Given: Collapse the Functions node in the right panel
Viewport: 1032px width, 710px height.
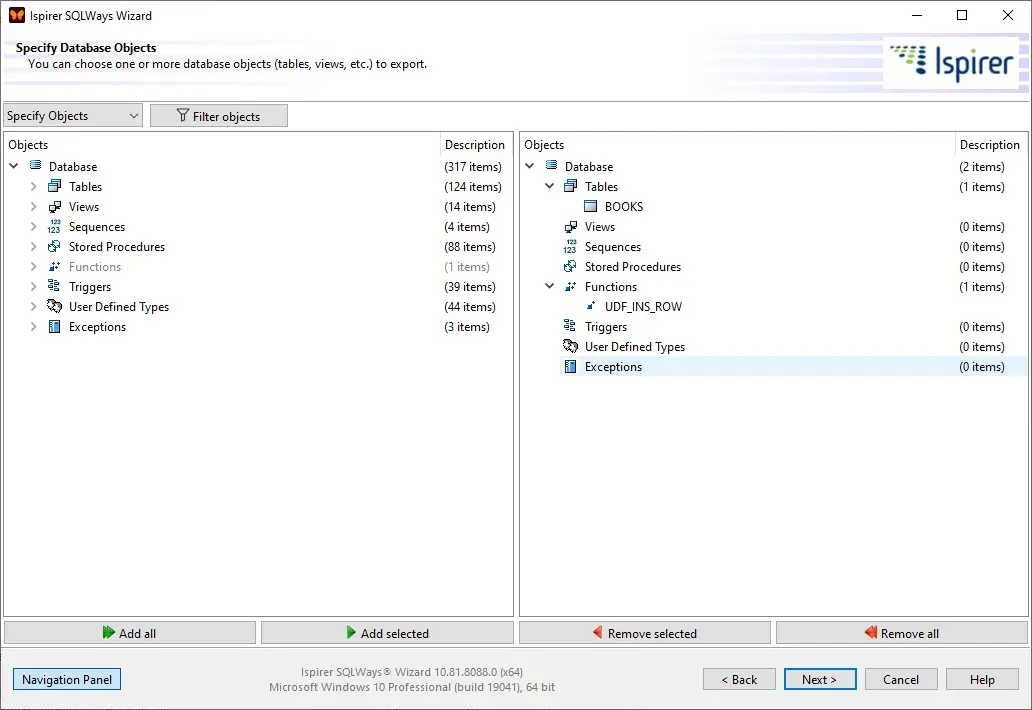Looking at the screenshot, I should coord(550,286).
